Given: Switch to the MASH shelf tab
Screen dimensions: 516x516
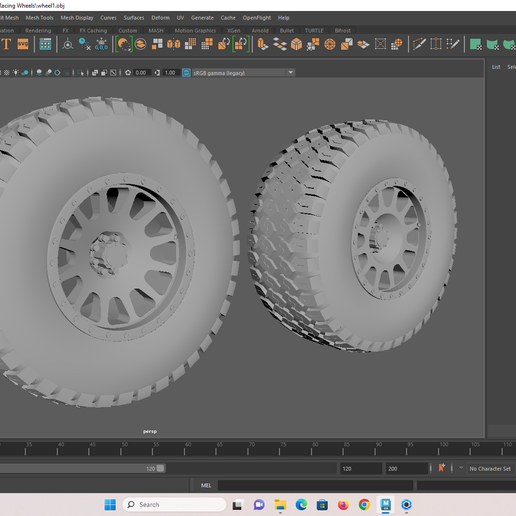Looking at the screenshot, I should tap(156, 31).
